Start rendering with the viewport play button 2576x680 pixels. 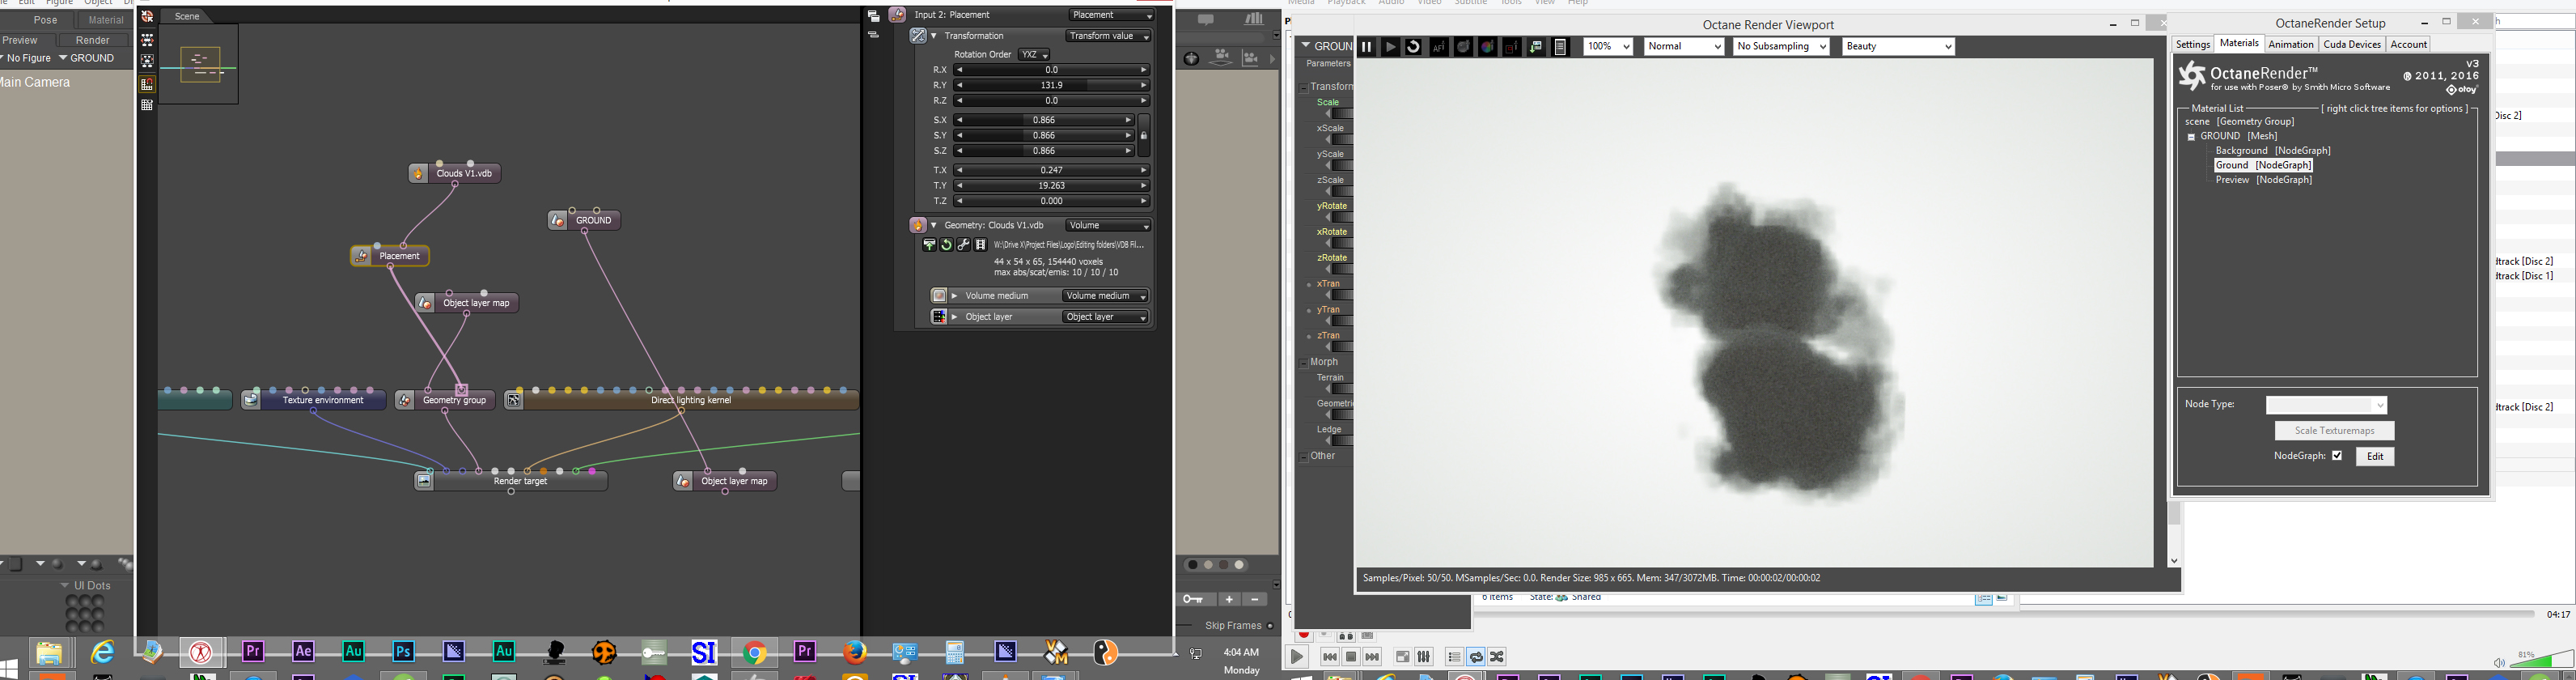point(1390,47)
